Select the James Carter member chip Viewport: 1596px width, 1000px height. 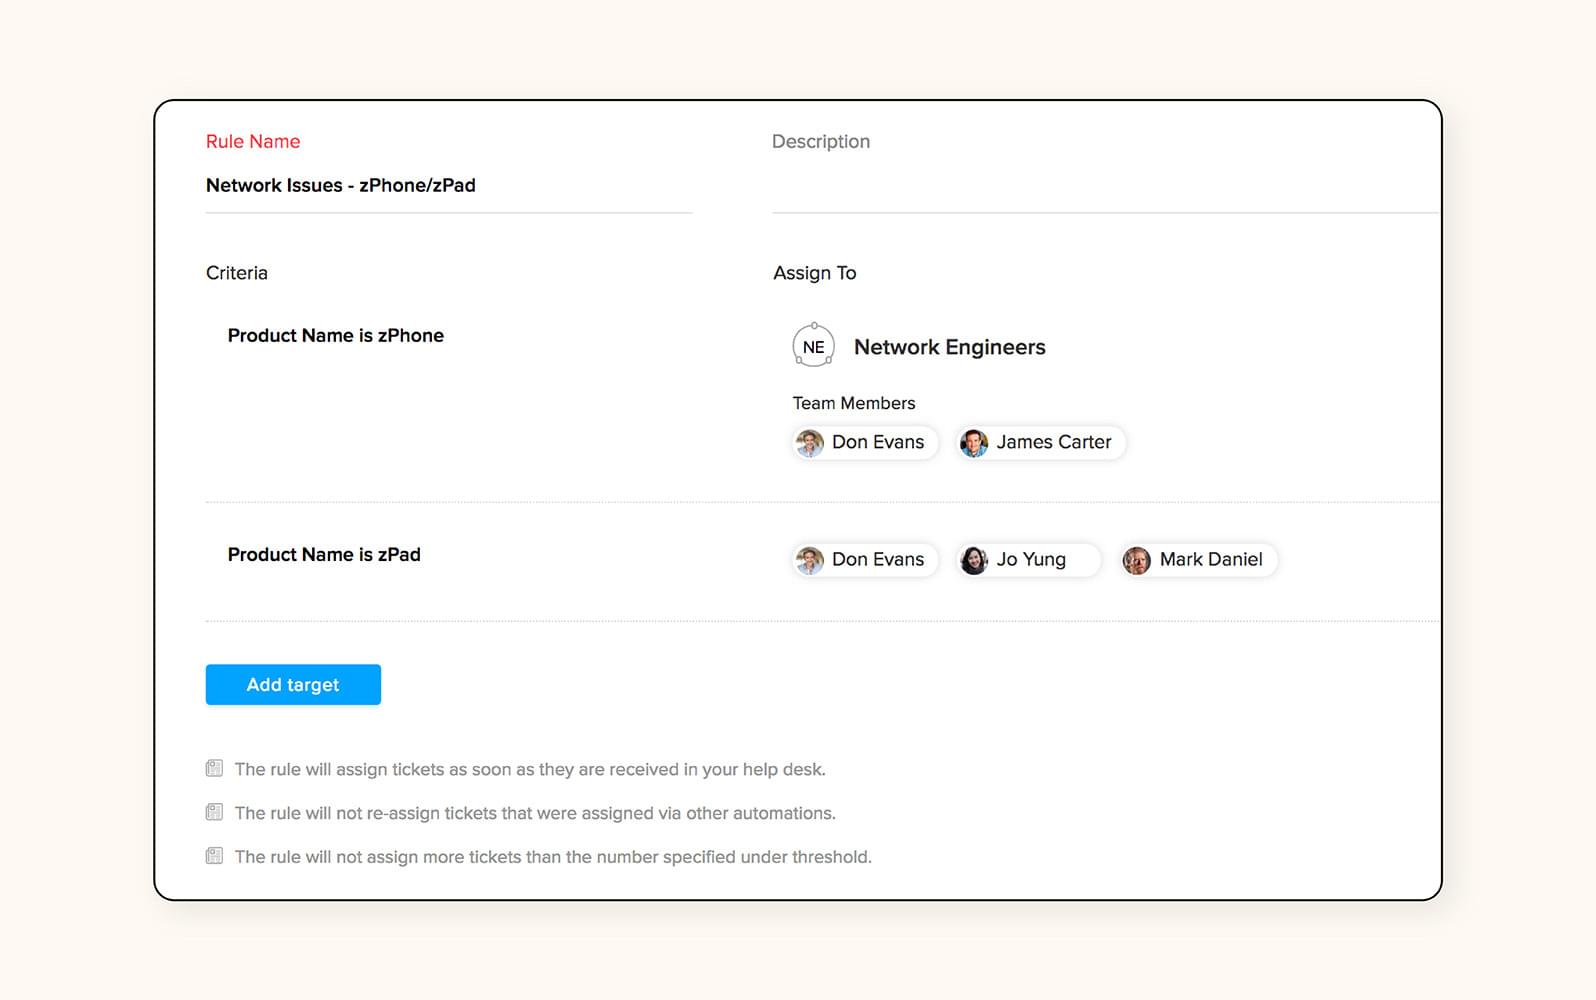(x=1040, y=442)
